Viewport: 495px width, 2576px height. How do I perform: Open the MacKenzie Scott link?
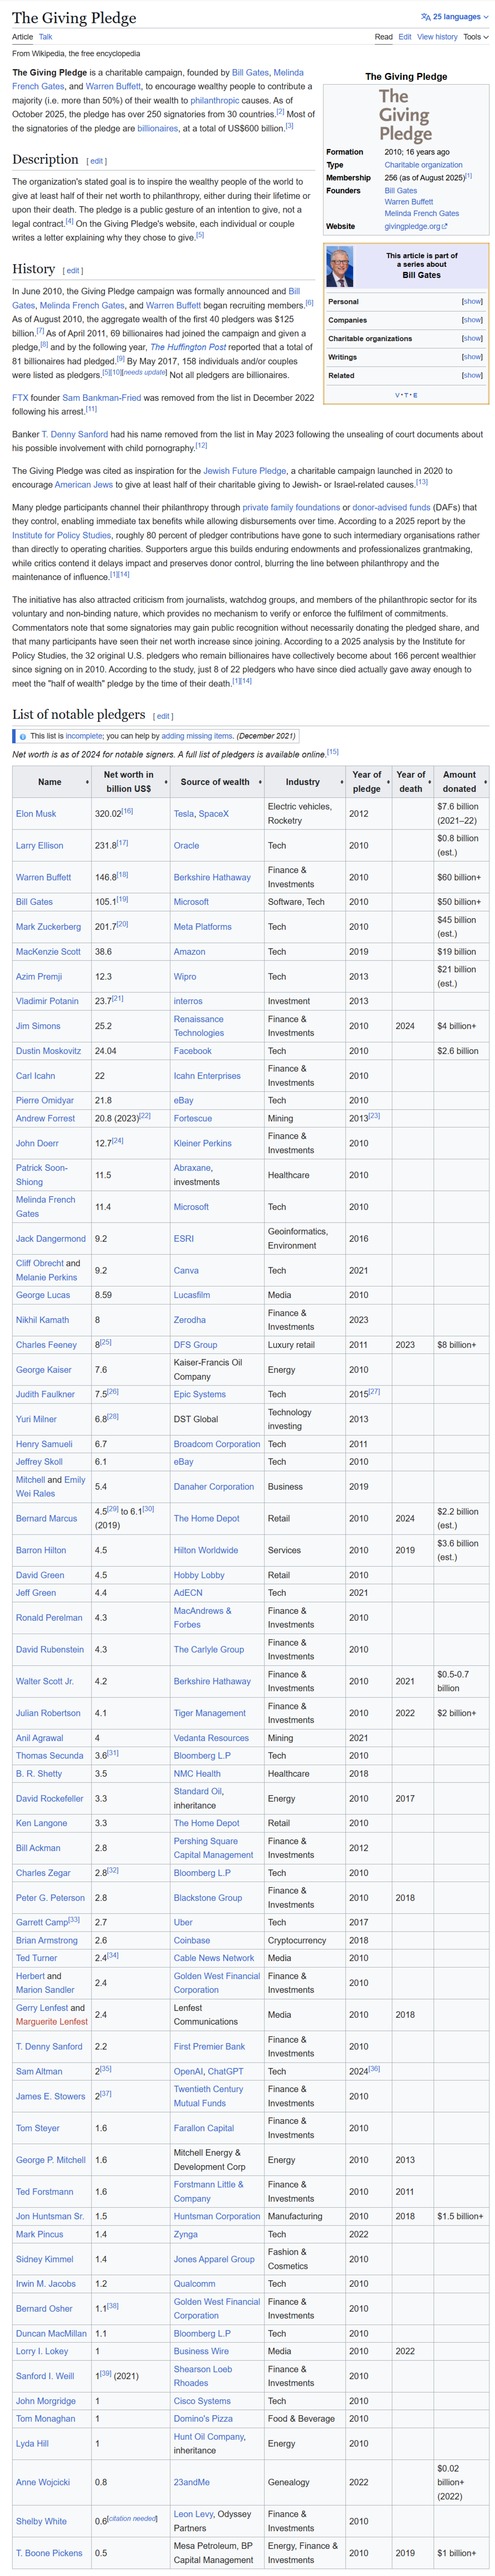click(x=48, y=952)
